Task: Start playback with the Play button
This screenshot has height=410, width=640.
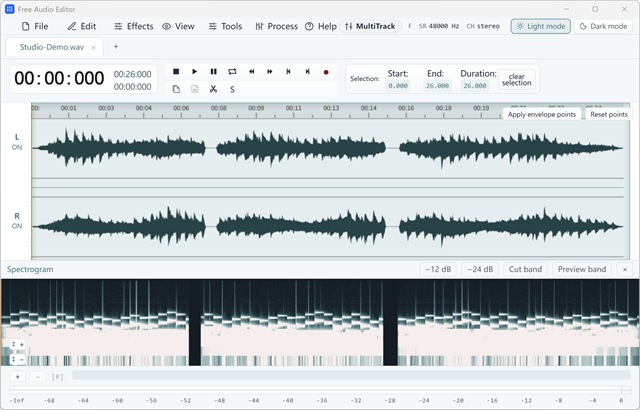Action: (195, 71)
